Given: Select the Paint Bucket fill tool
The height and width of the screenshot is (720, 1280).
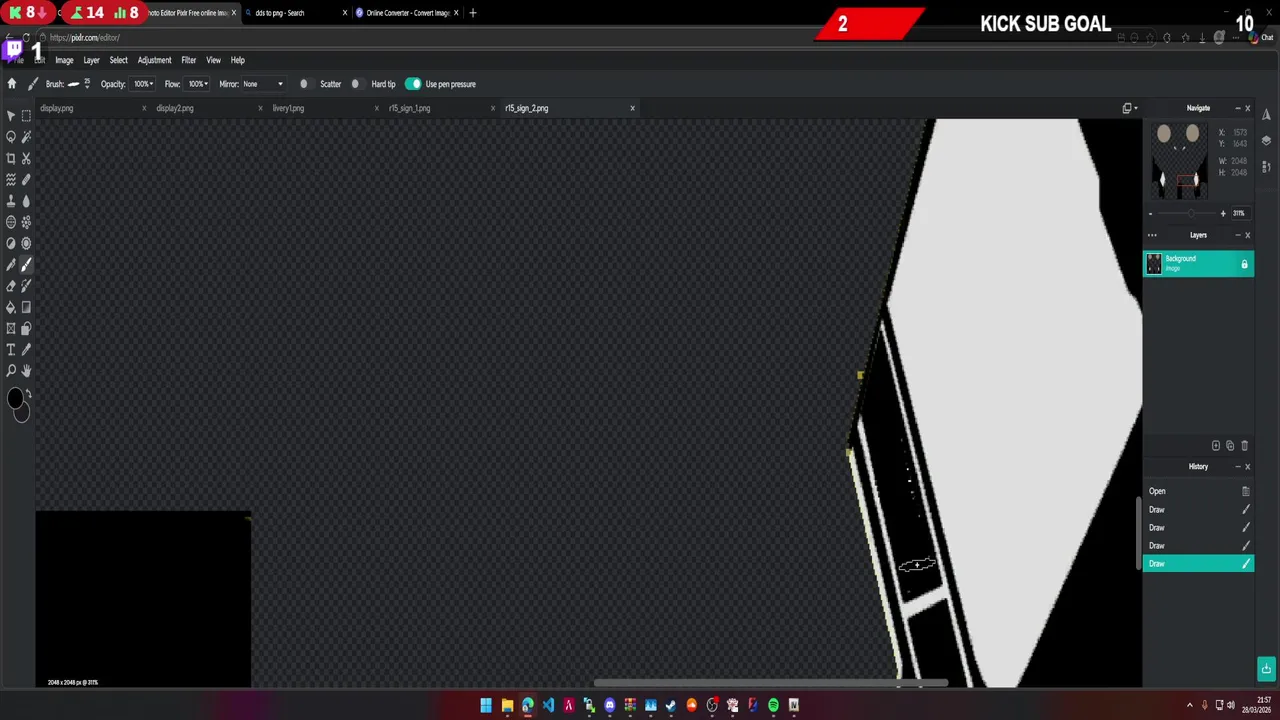Looking at the screenshot, I should click(11, 307).
